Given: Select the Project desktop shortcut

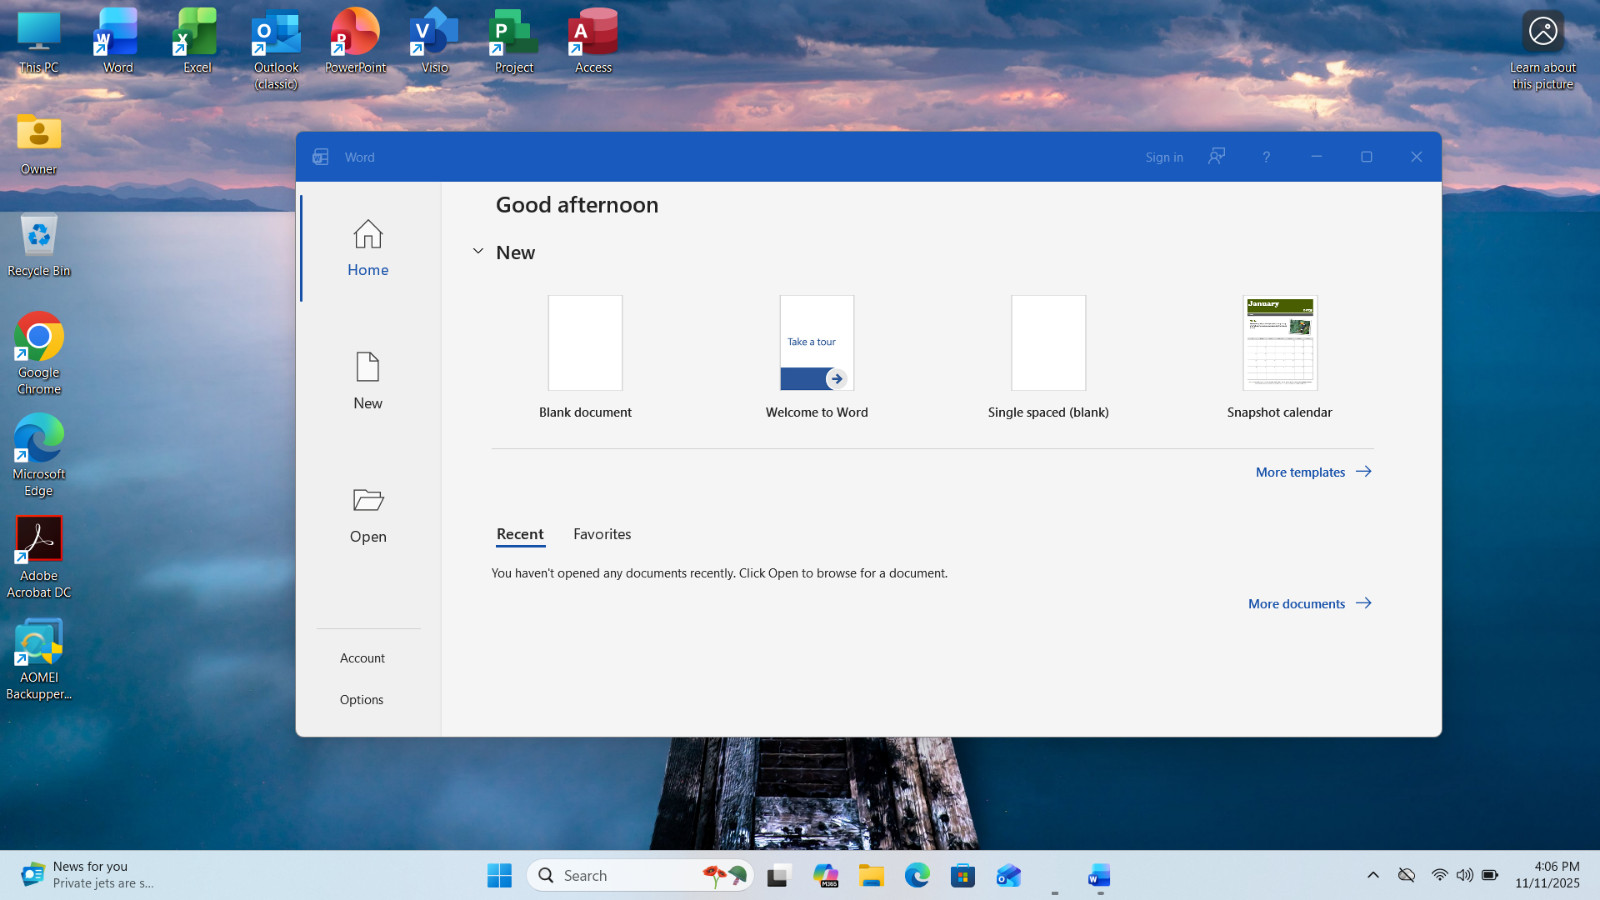Looking at the screenshot, I should point(514,42).
